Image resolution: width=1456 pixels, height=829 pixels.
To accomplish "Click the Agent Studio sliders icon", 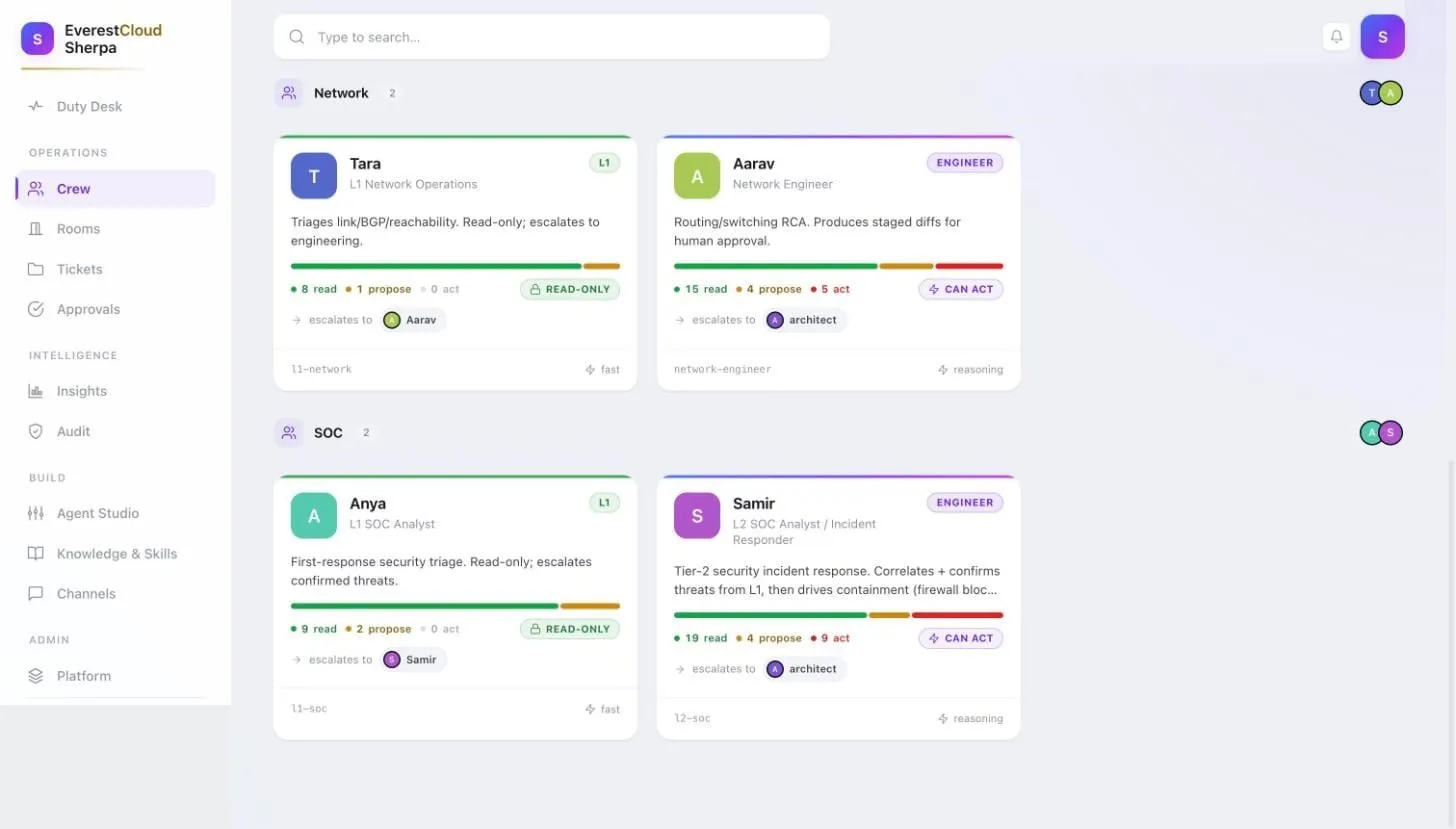I will tap(36, 513).
